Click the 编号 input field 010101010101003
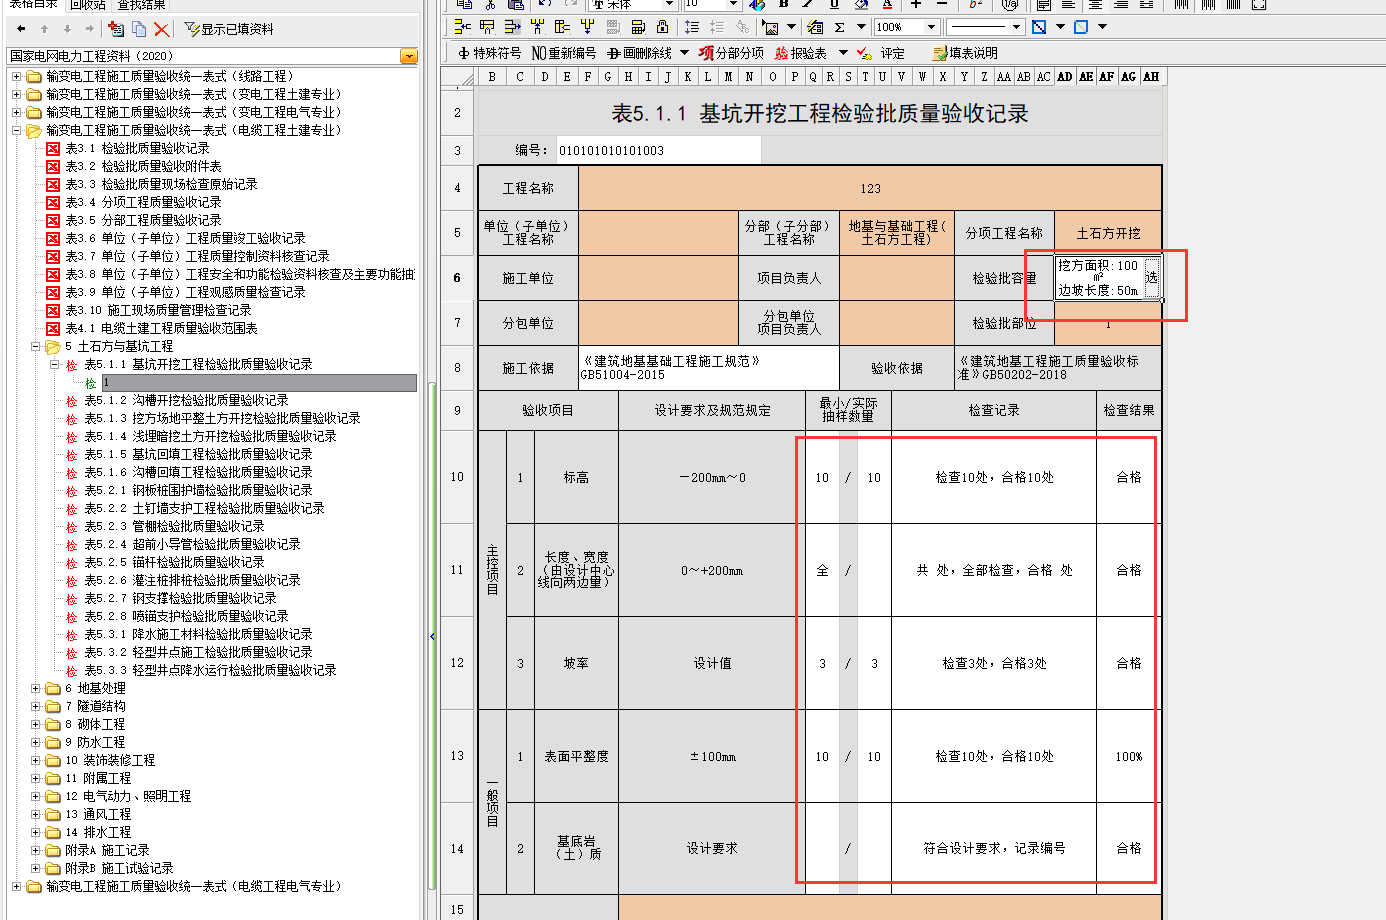Image resolution: width=1386 pixels, height=920 pixels. point(659,150)
